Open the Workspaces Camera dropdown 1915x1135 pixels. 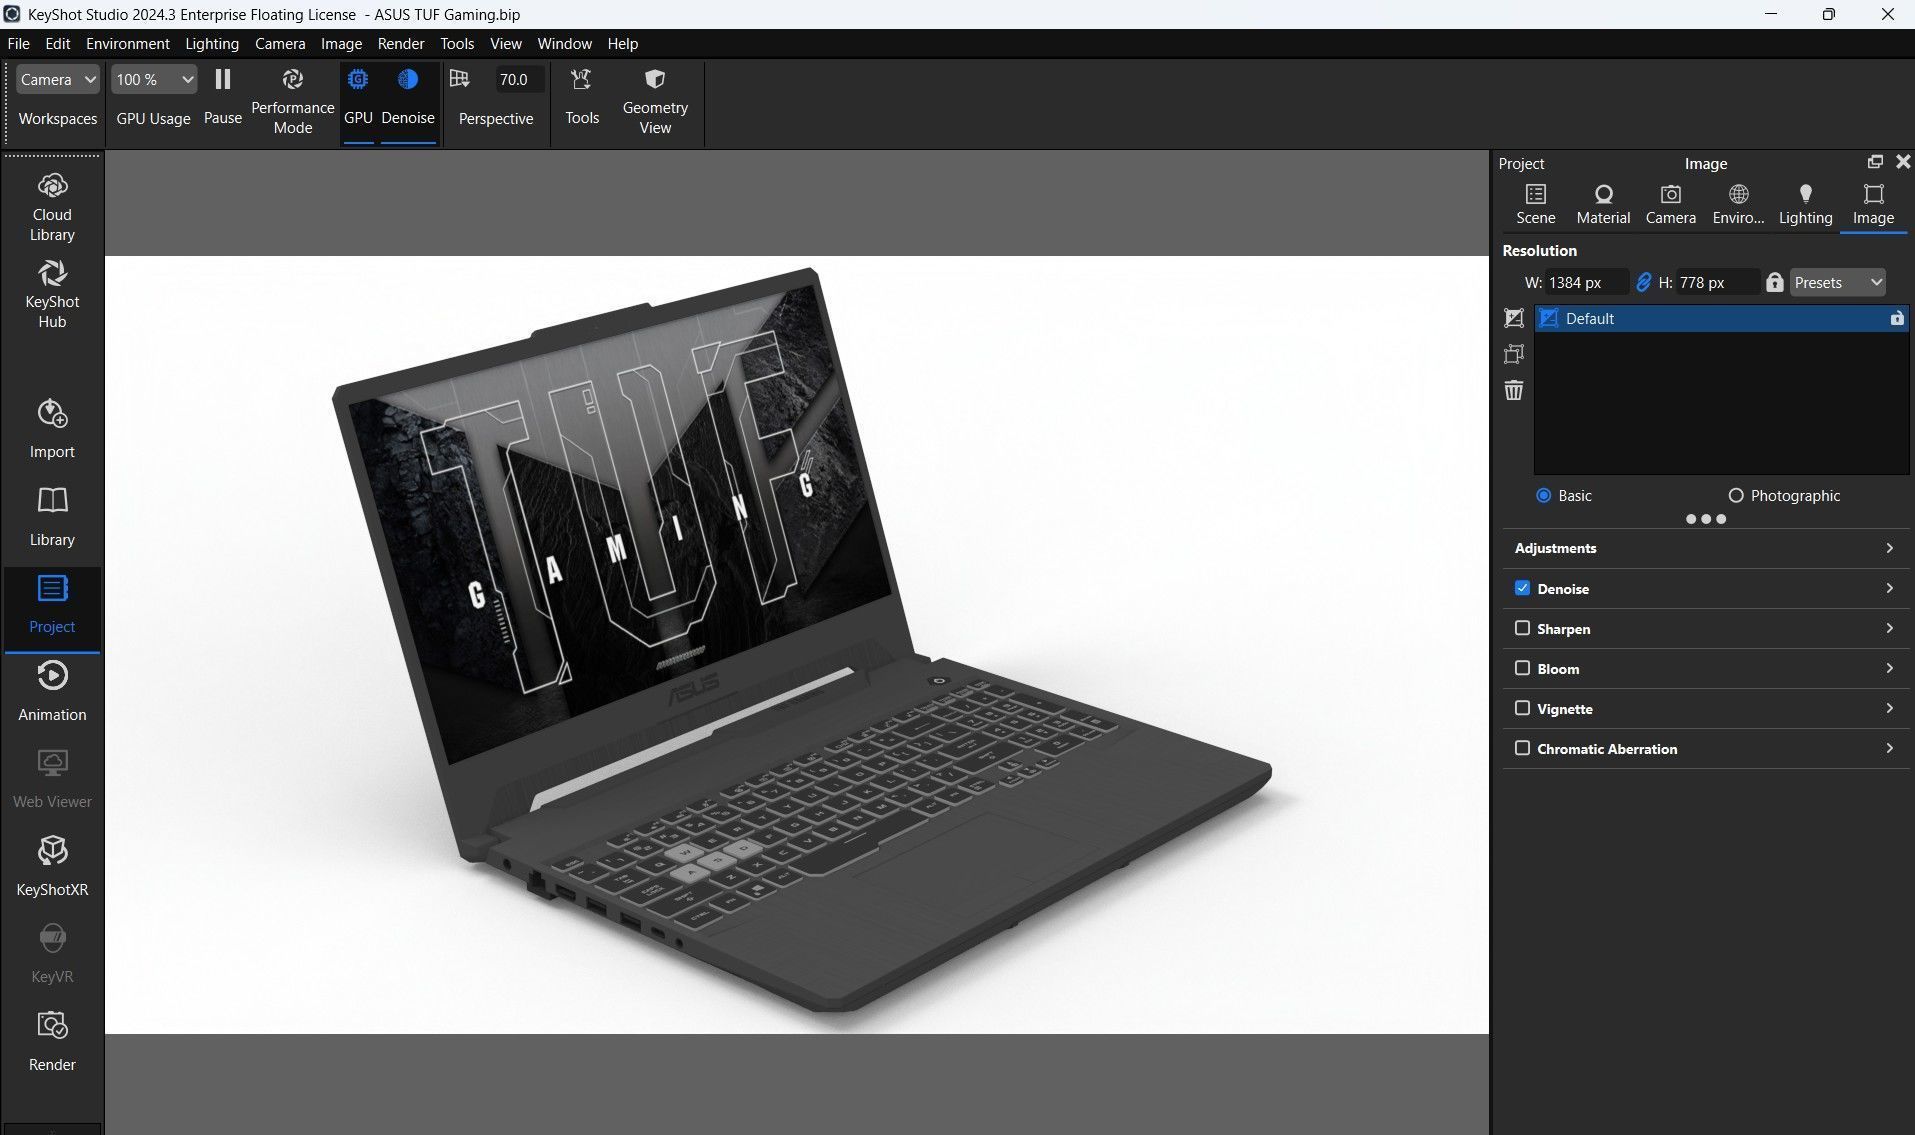click(58, 79)
